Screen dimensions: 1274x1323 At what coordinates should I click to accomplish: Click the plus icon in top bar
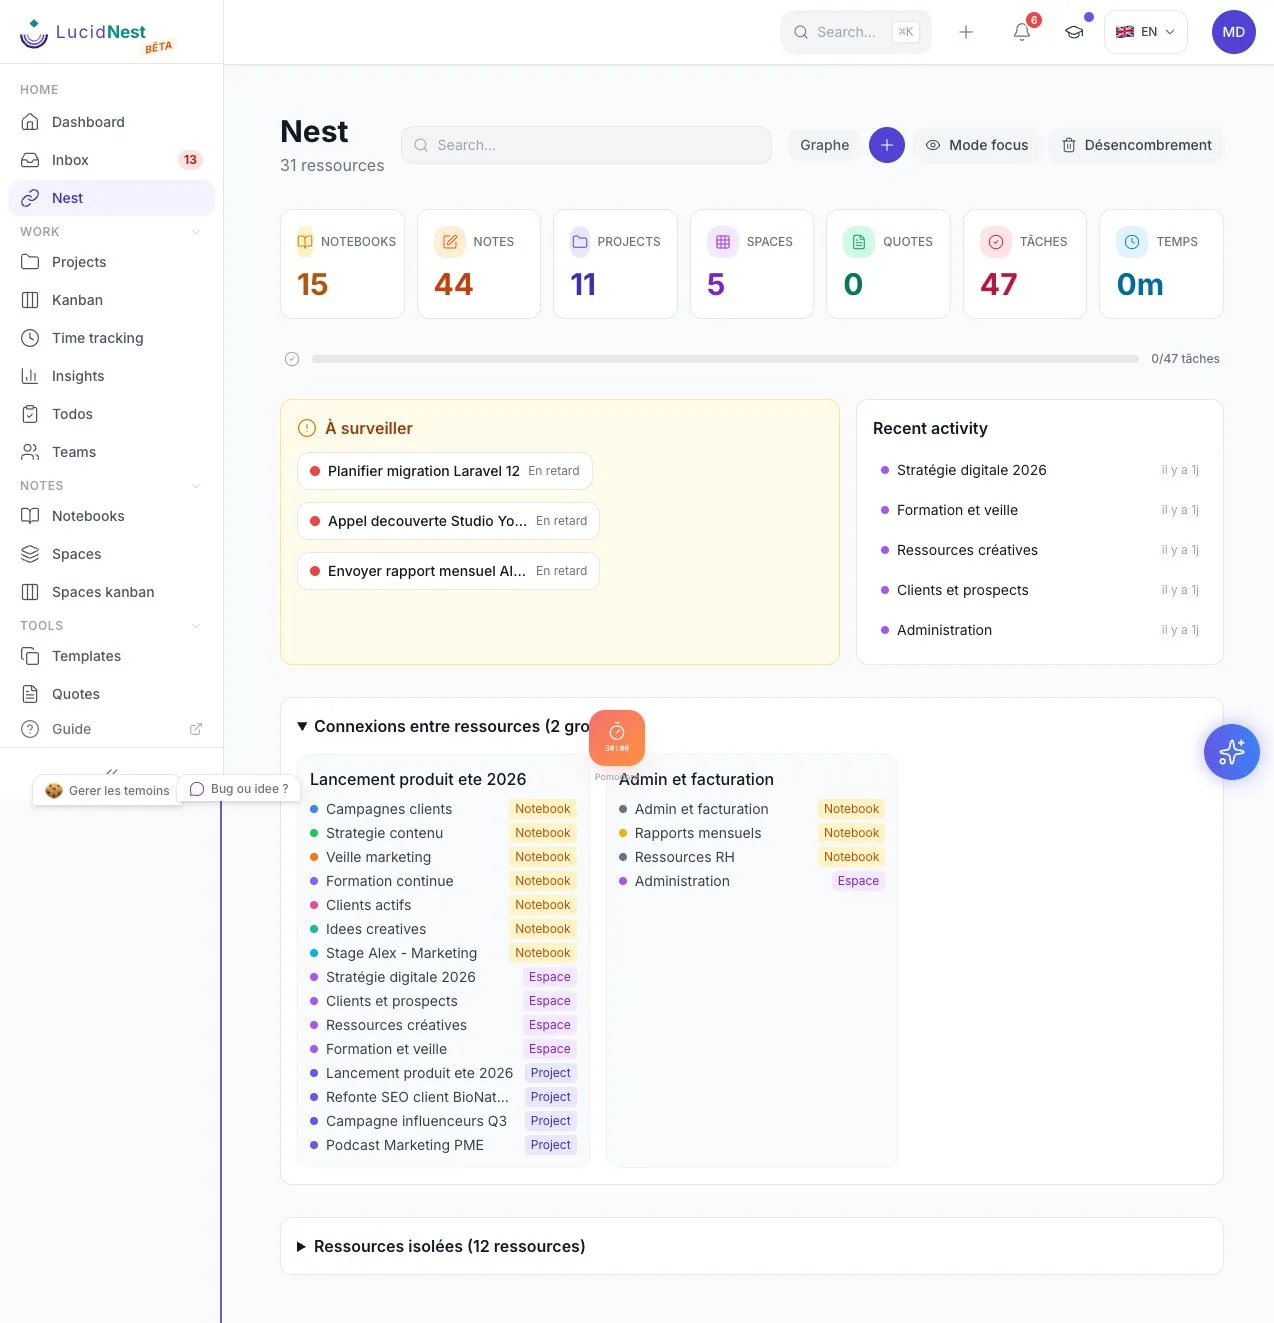point(966,32)
